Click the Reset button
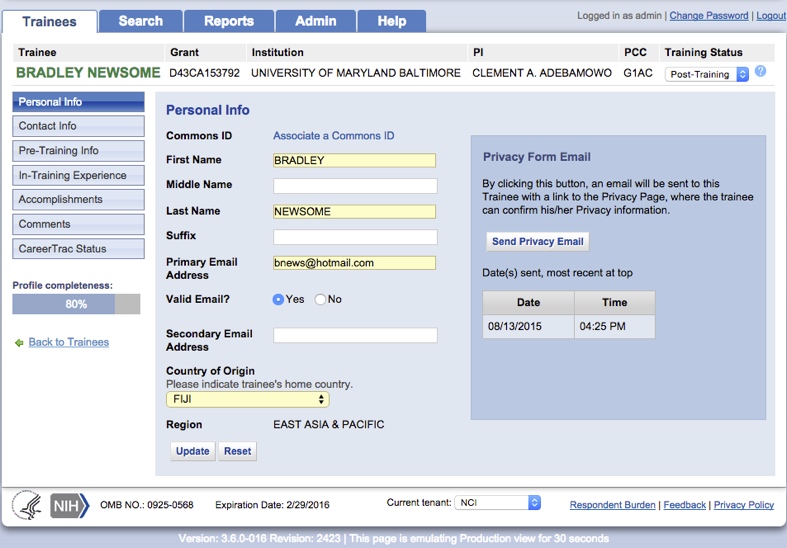This screenshot has width=787, height=548. pos(237,451)
